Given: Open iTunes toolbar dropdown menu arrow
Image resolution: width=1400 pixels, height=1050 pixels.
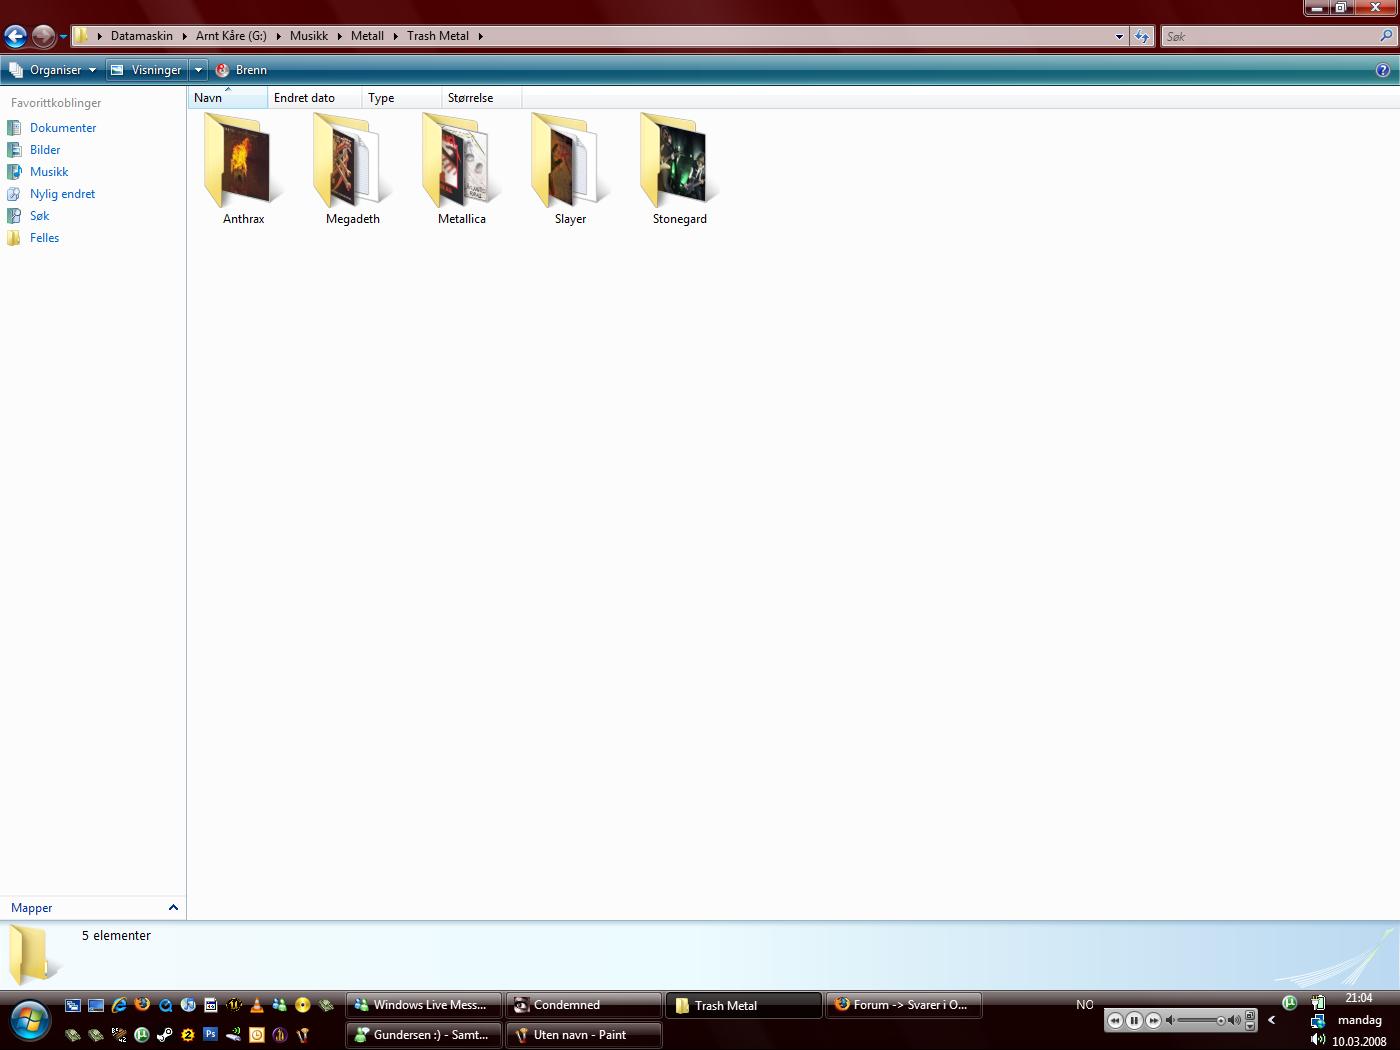Looking at the screenshot, I should [x=1250, y=1026].
